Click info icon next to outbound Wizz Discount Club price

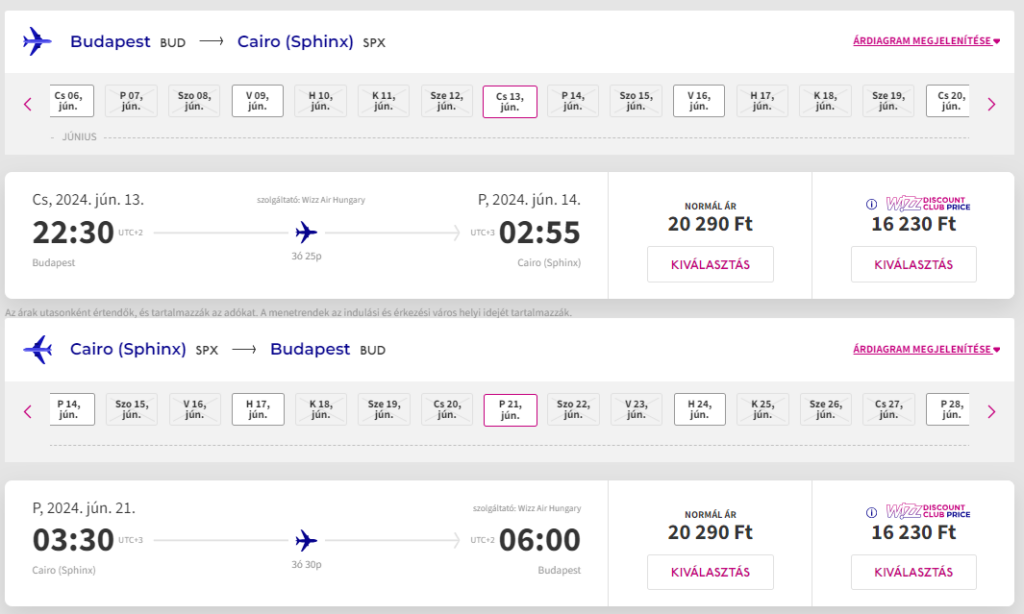point(870,204)
